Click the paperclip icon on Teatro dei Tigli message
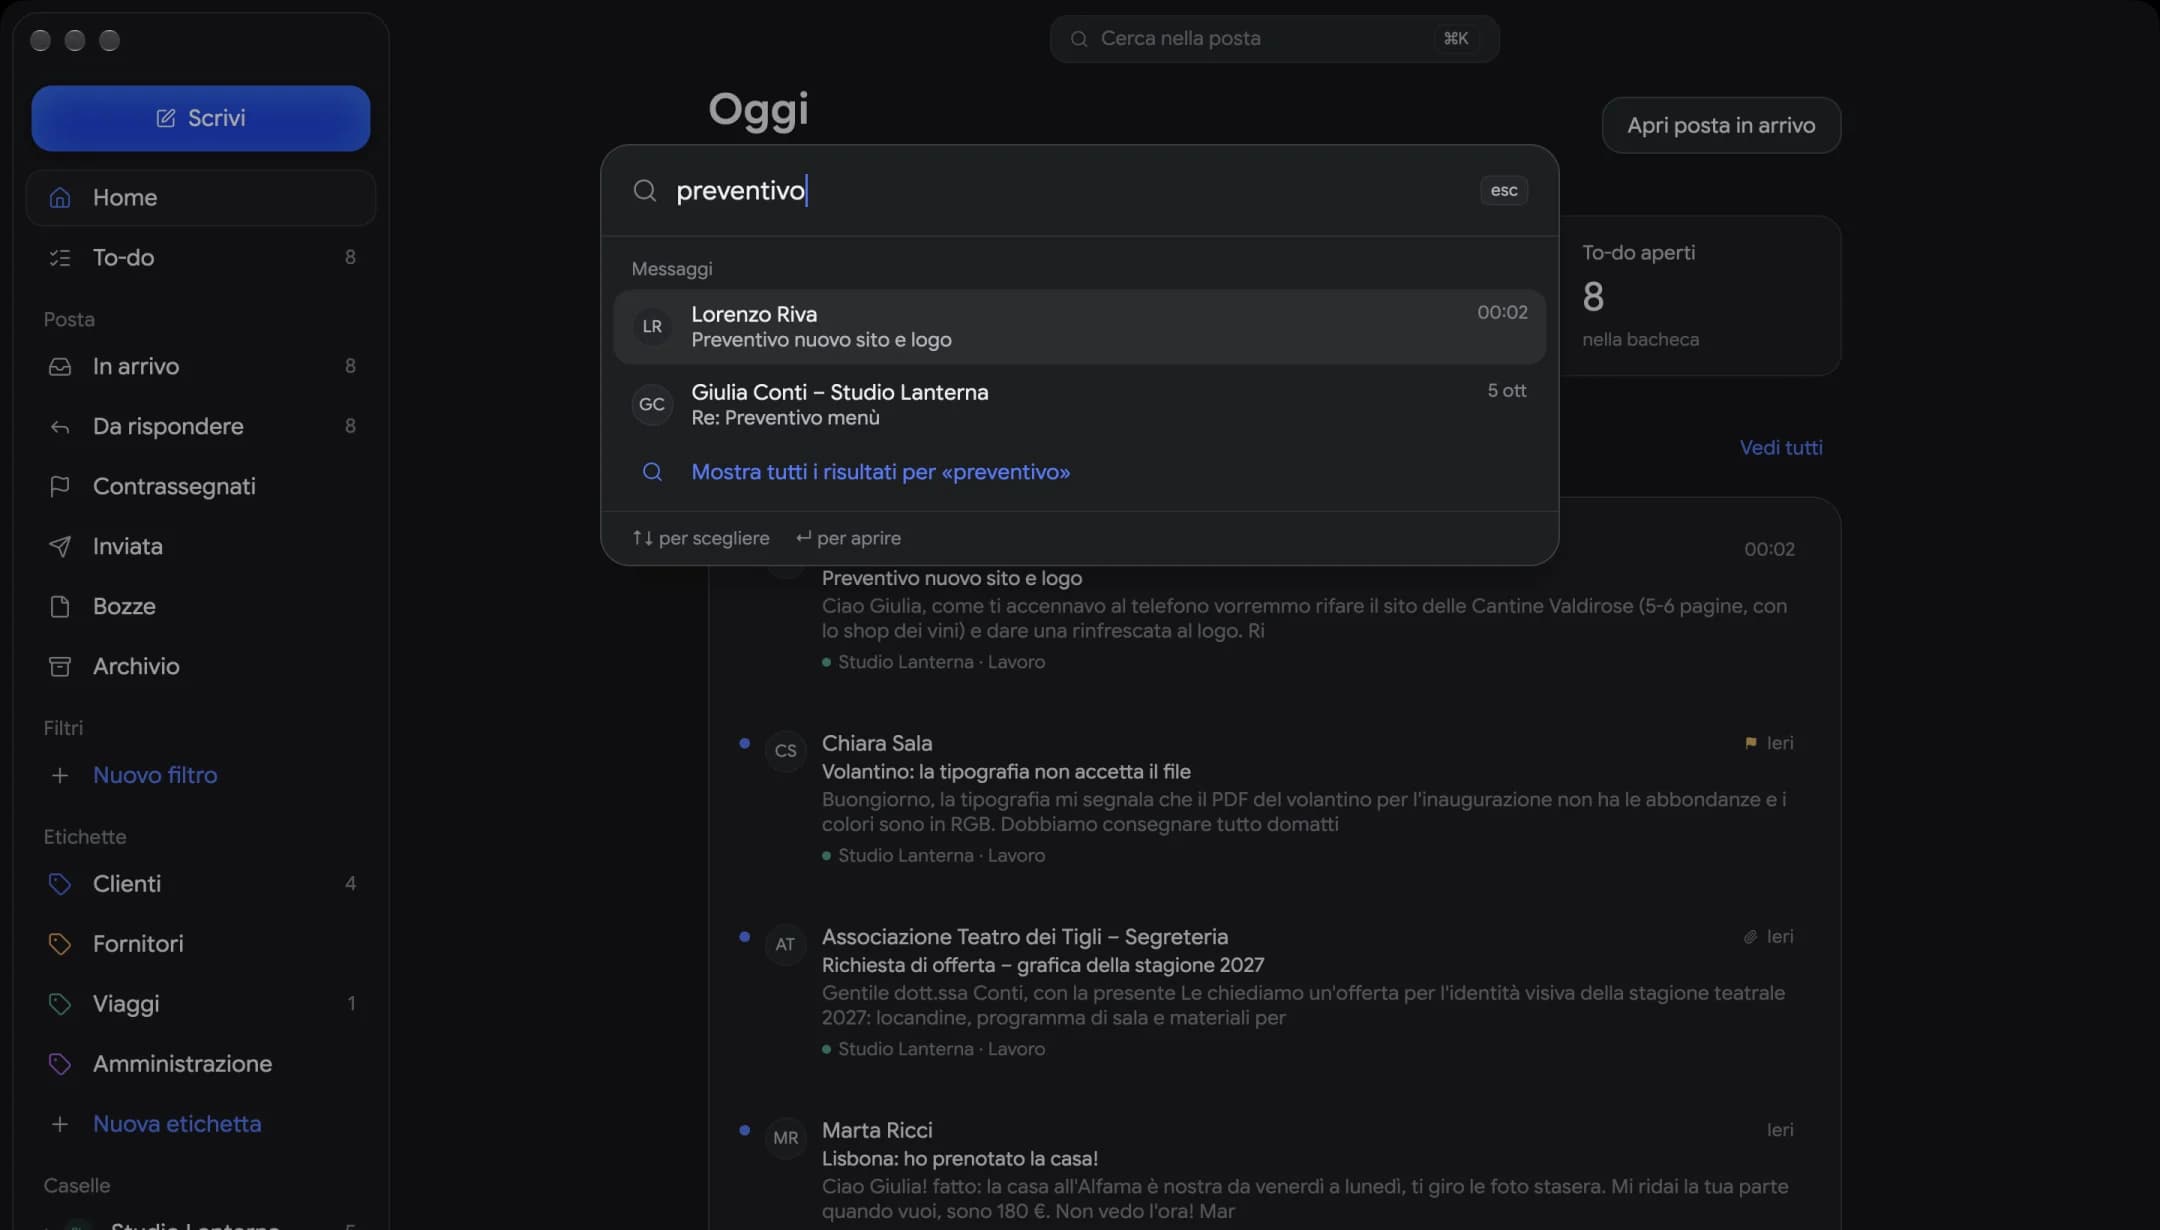This screenshot has width=2160, height=1230. tap(1750, 937)
